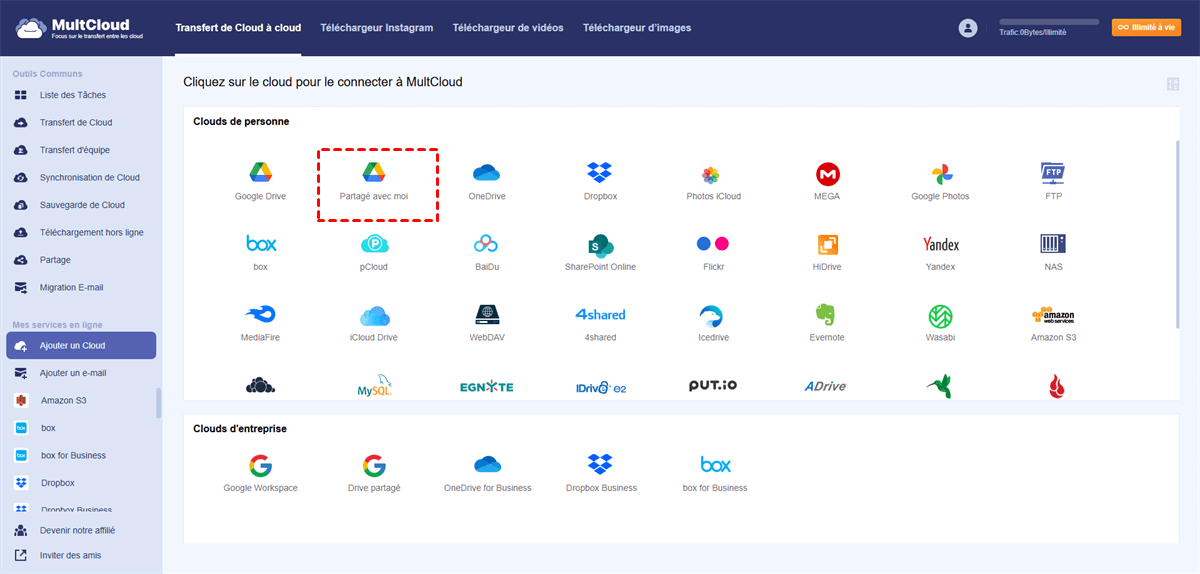Choose the Egnyte cloud logo
Image resolution: width=1200 pixels, height=574 pixels.
tap(487, 386)
